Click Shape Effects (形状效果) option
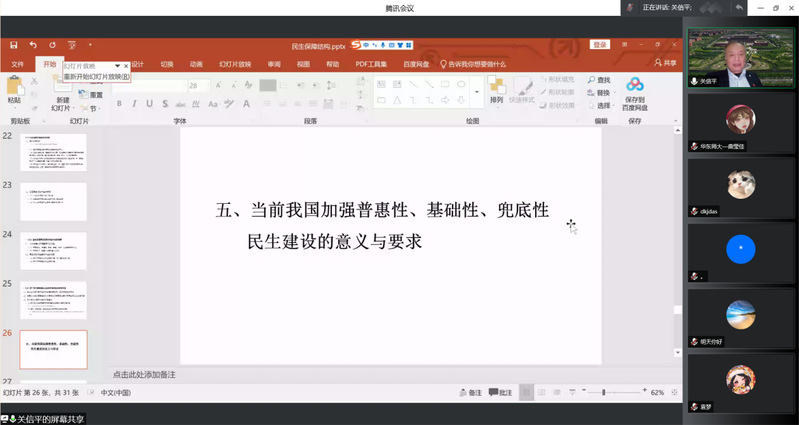 coord(556,105)
